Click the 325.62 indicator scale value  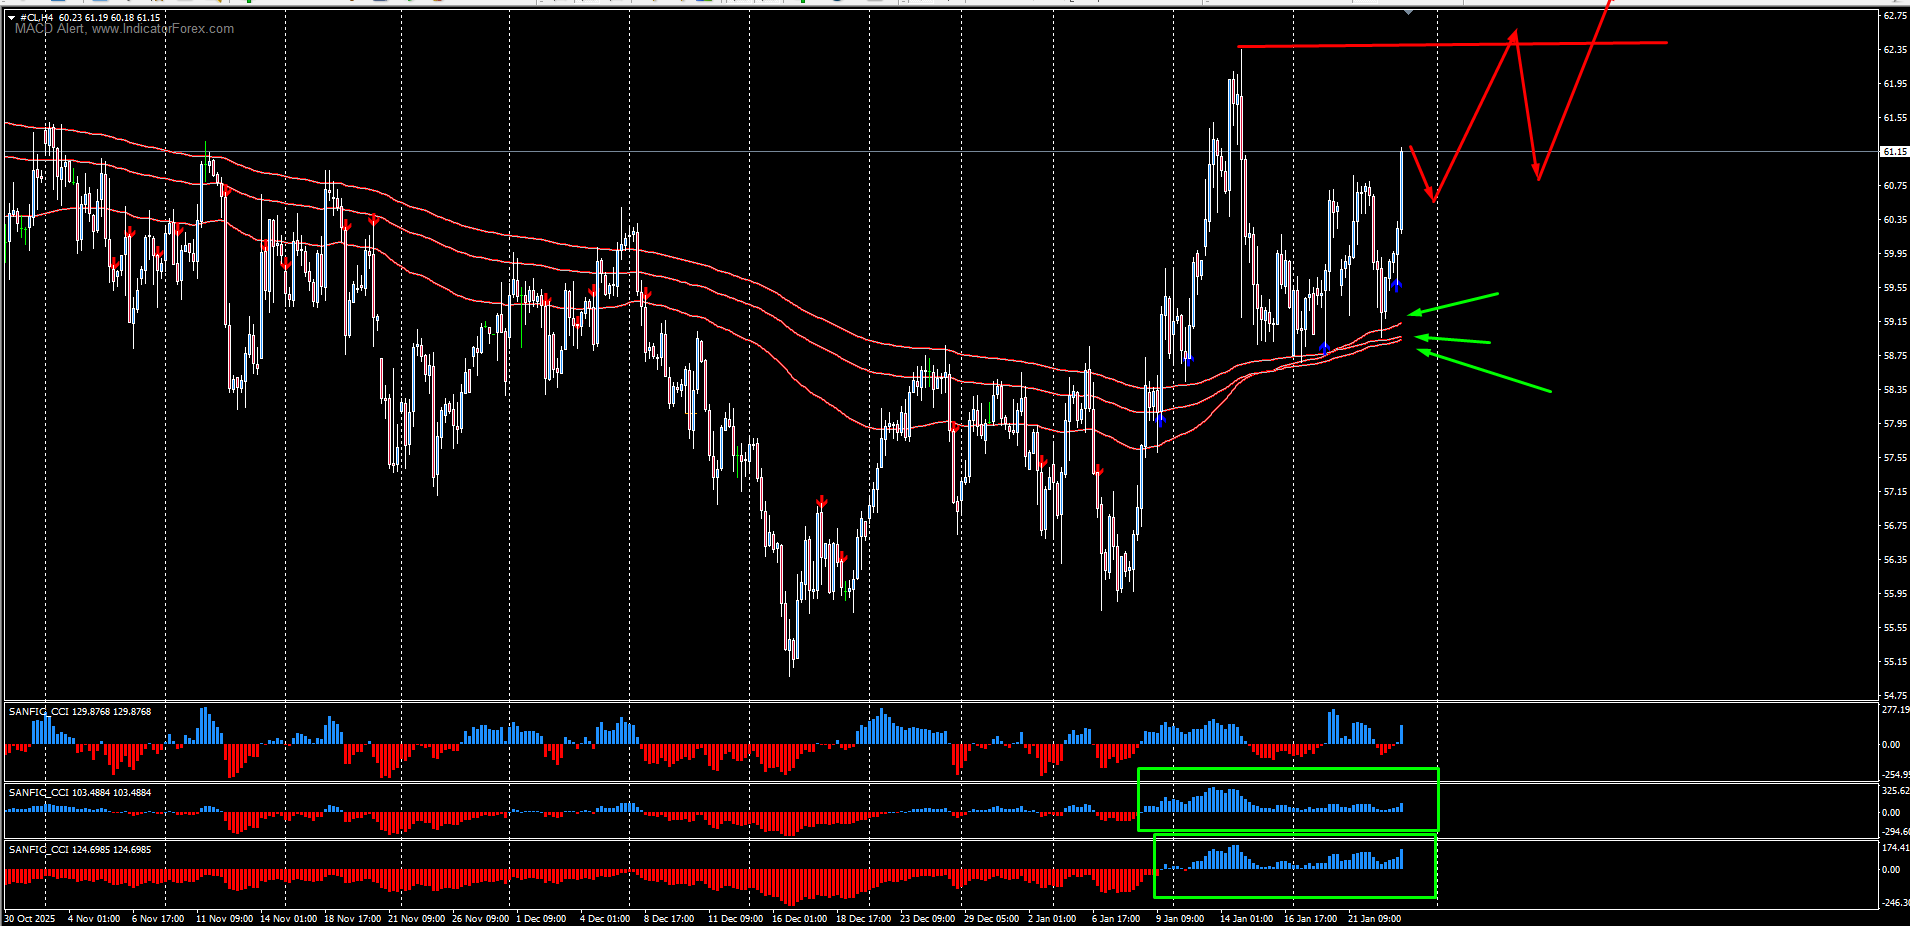point(1895,791)
